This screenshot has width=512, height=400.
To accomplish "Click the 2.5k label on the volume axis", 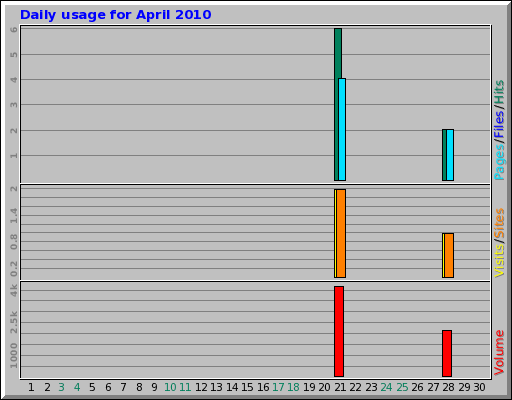I will [x=14, y=322].
